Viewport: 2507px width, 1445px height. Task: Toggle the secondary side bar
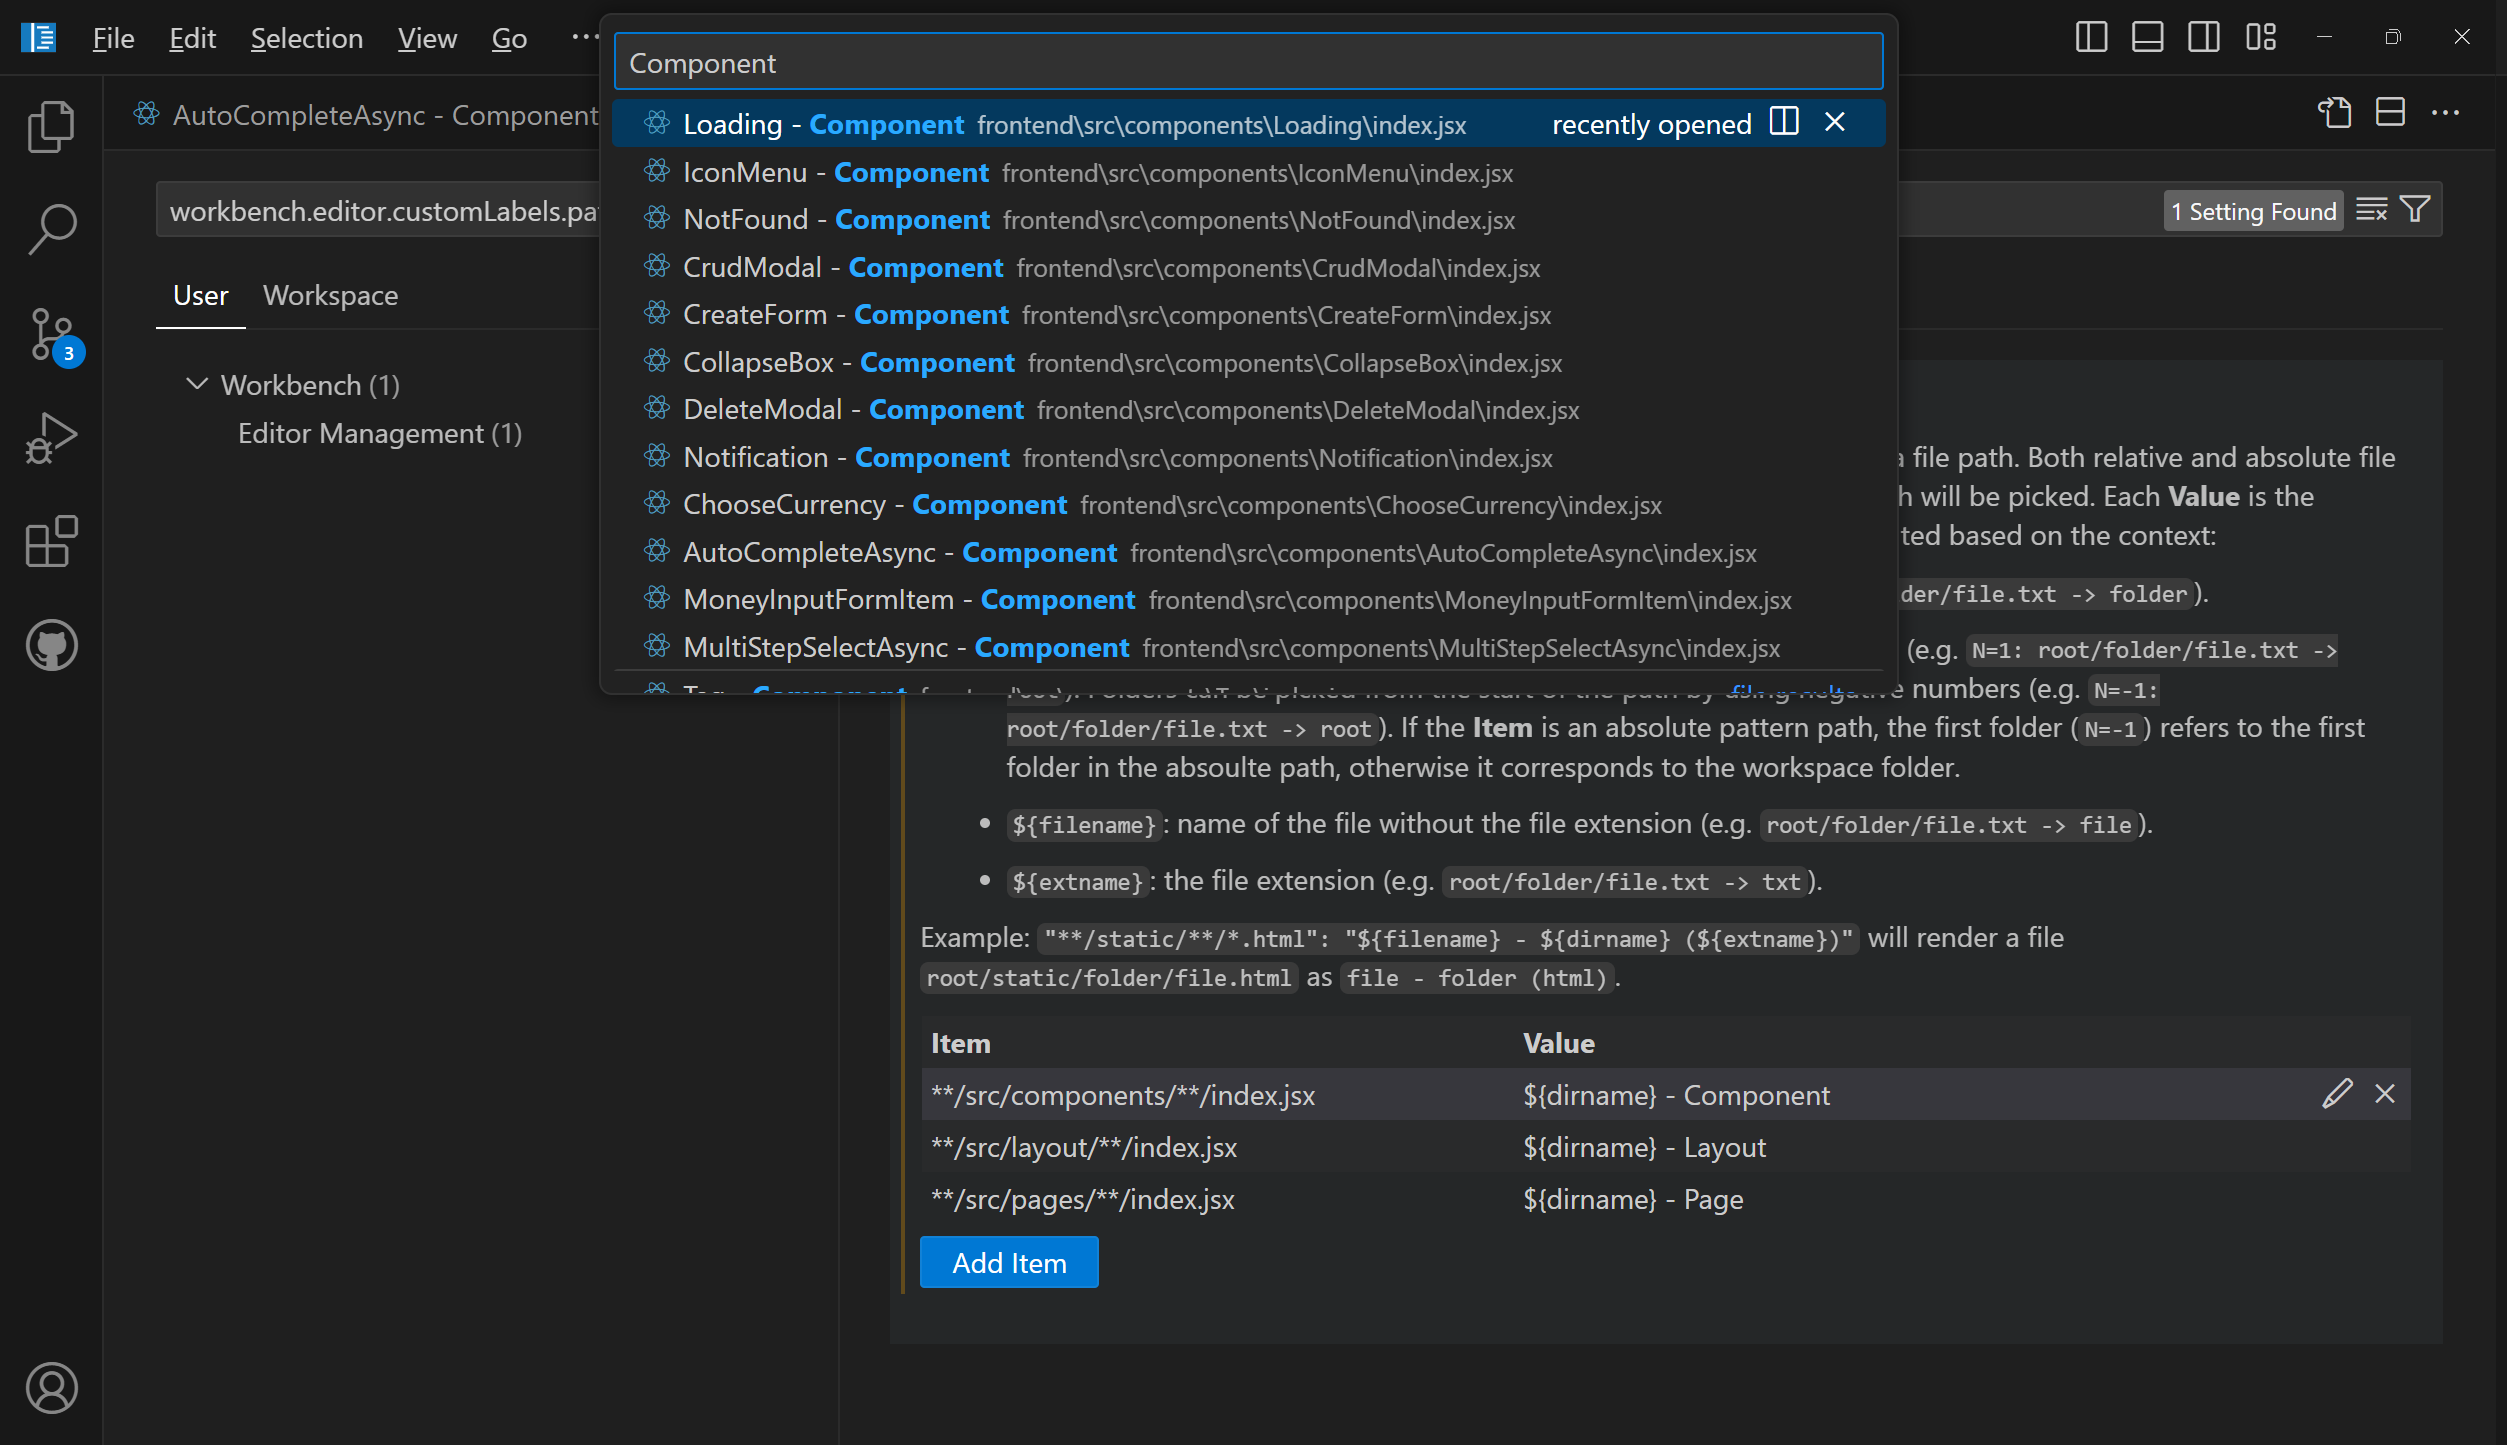tap(2204, 37)
